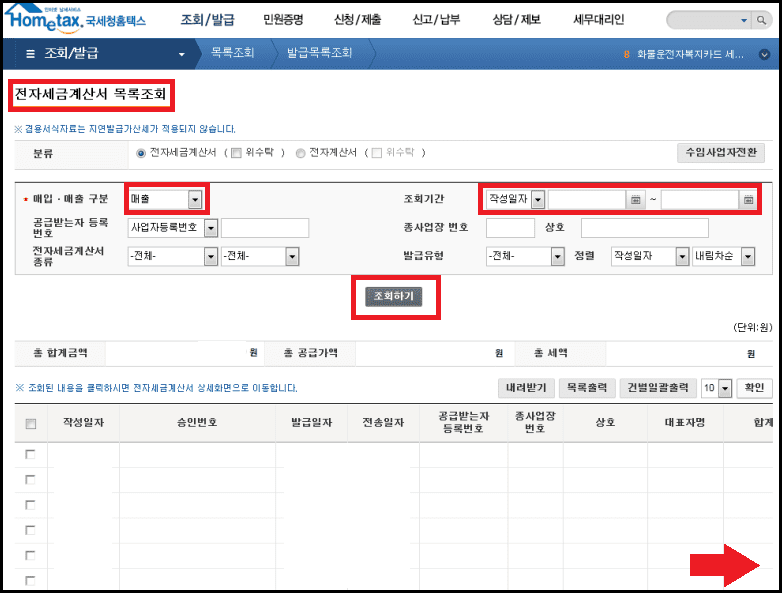Open the 조회/발급 top menu
Viewport: 782px width, 593px height.
(x=207, y=20)
